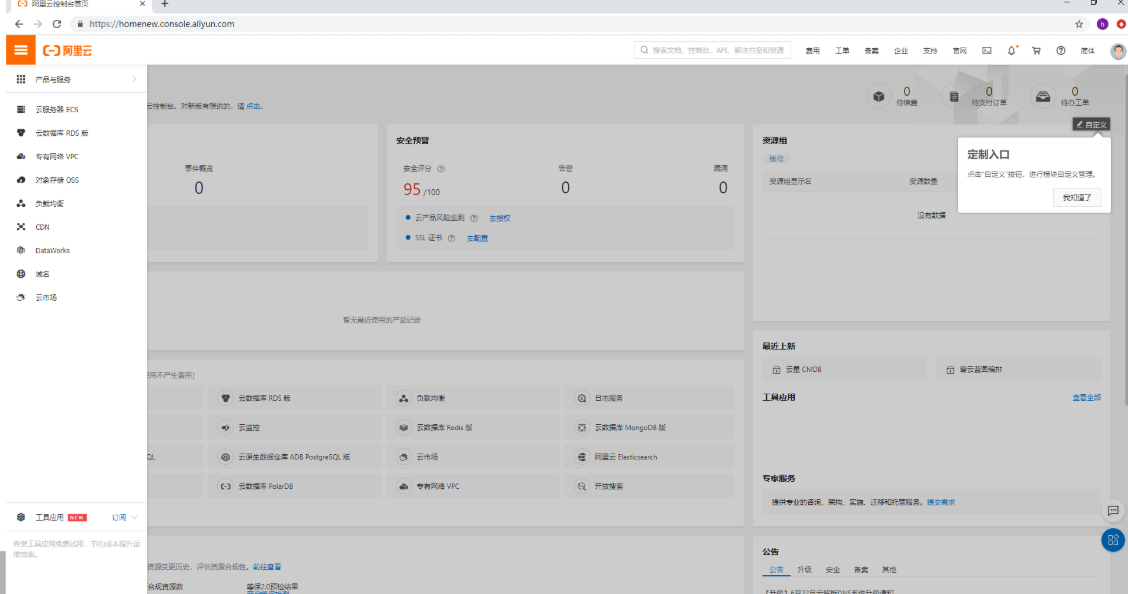1128x594 pixels.
Task: Open 开放搜索 product card
Action: point(651,486)
